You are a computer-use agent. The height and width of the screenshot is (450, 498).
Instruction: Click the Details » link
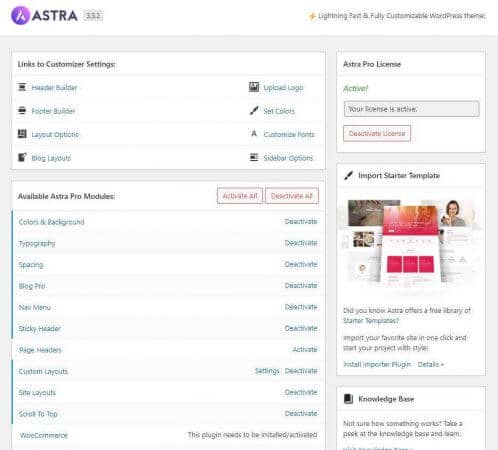[x=431, y=364]
